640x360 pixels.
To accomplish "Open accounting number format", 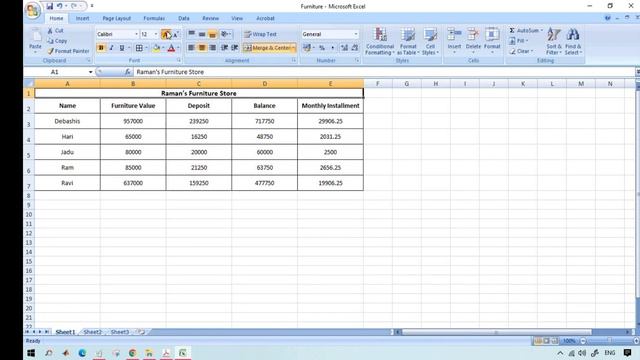I will tap(307, 48).
